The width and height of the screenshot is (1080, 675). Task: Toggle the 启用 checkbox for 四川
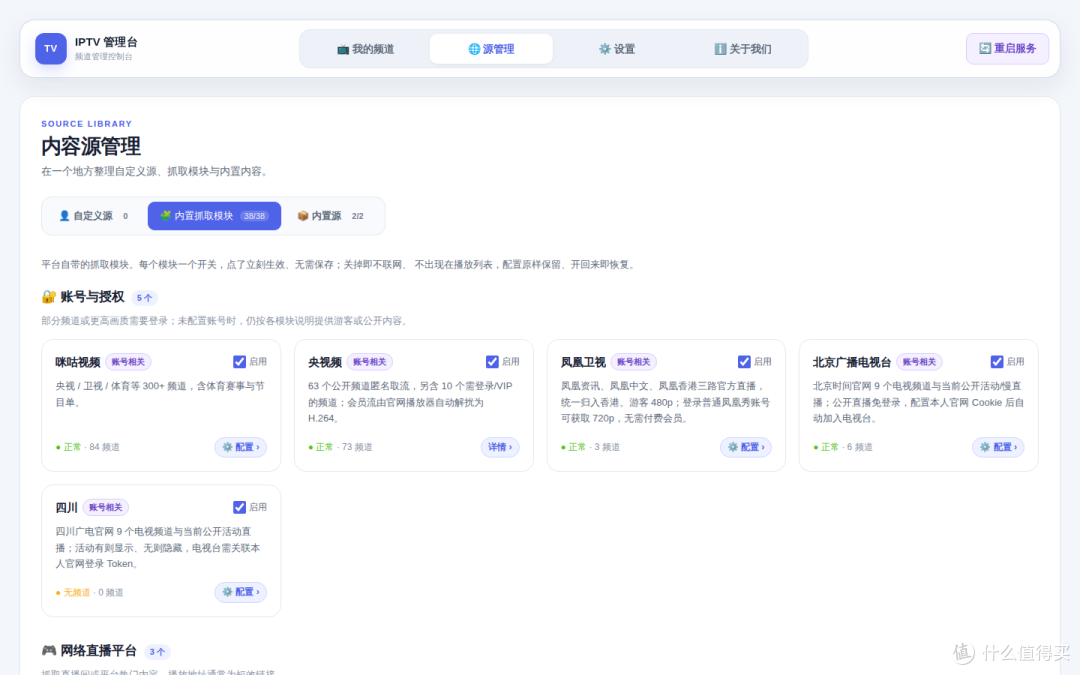tap(240, 507)
